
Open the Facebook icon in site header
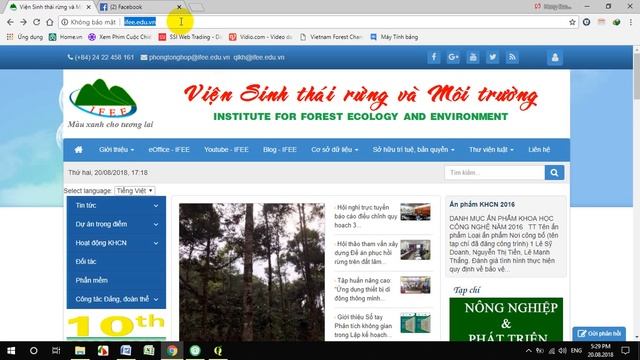pyautogui.click(x=433, y=57)
